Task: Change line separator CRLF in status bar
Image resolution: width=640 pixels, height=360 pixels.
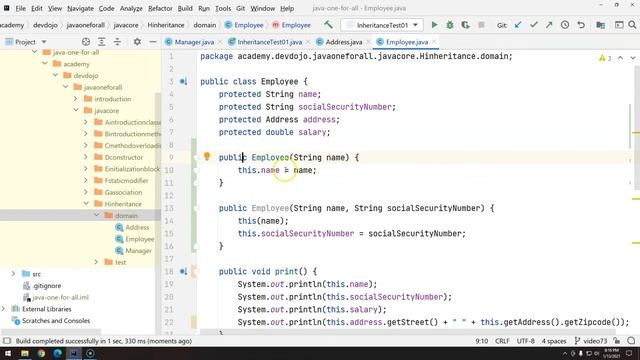Action: coord(502,341)
